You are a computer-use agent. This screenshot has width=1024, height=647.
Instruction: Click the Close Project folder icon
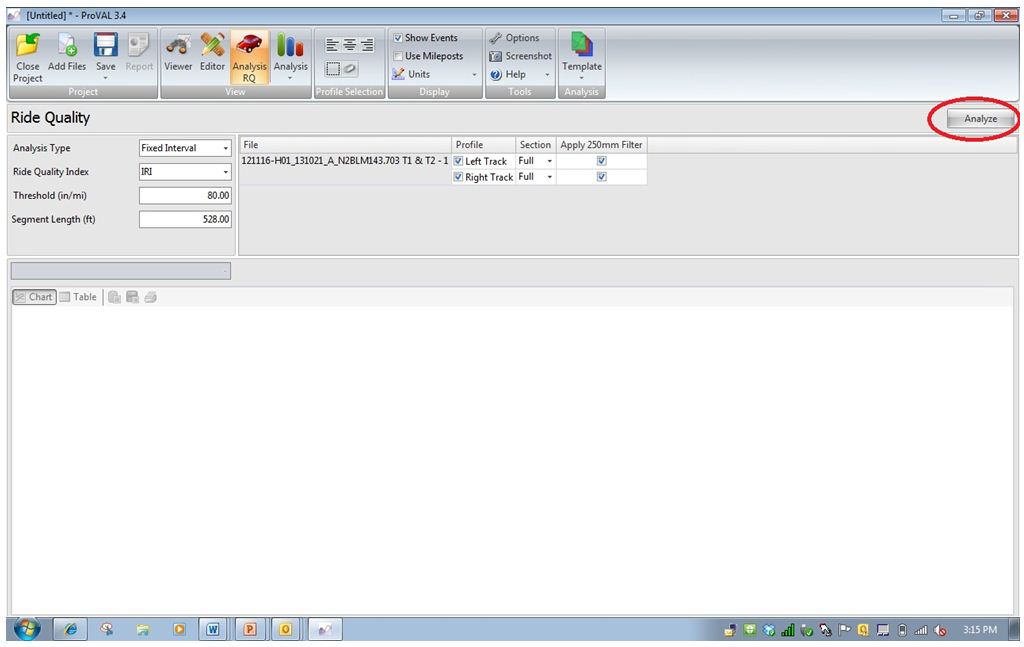(x=27, y=45)
